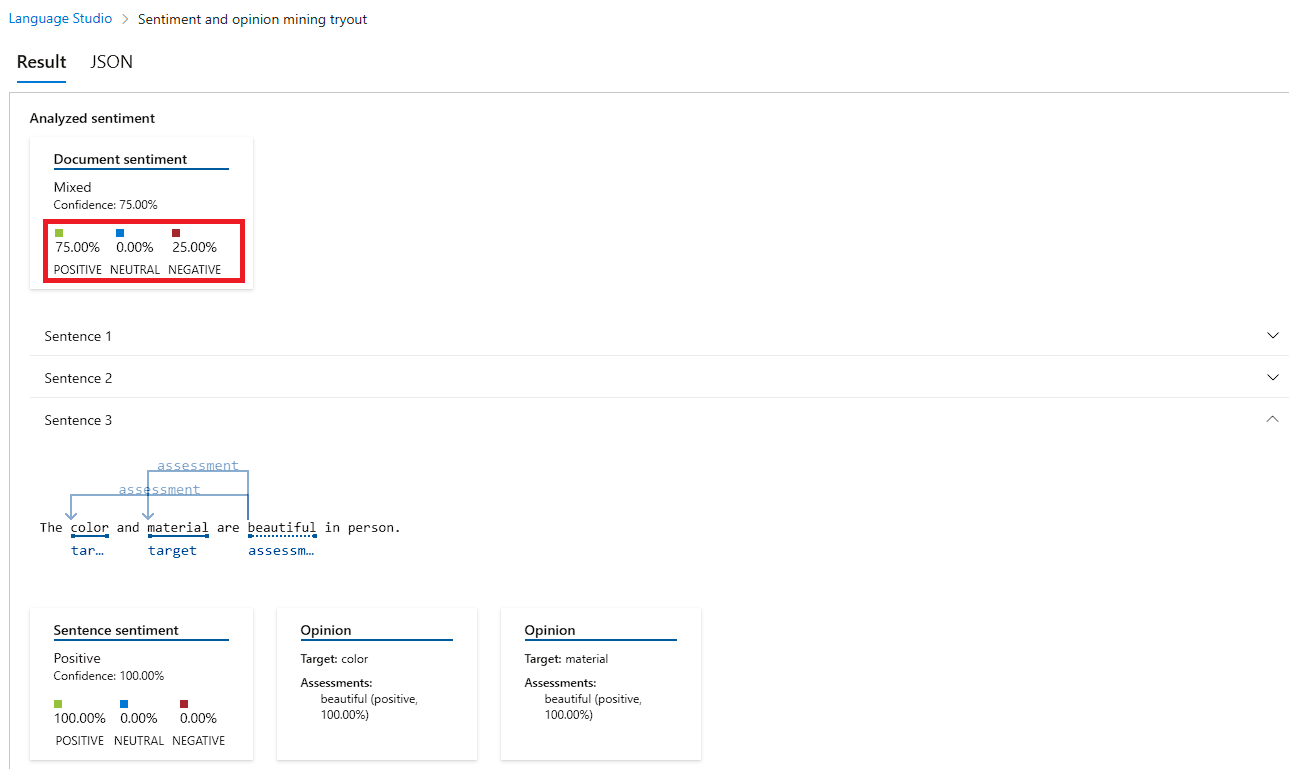Click the blue neutral swatch in Sentence sentiment

[x=124, y=704]
